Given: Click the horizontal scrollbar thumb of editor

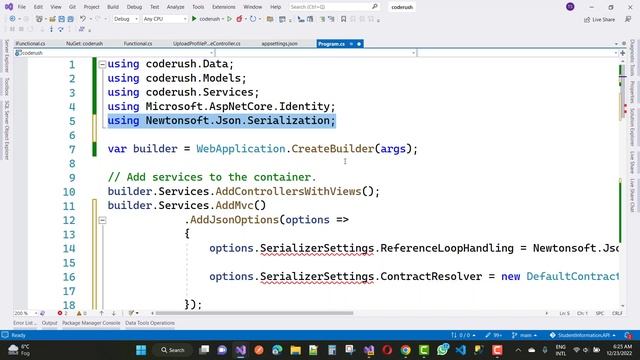Looking at the screenshot, I should [x=254, y=313].
